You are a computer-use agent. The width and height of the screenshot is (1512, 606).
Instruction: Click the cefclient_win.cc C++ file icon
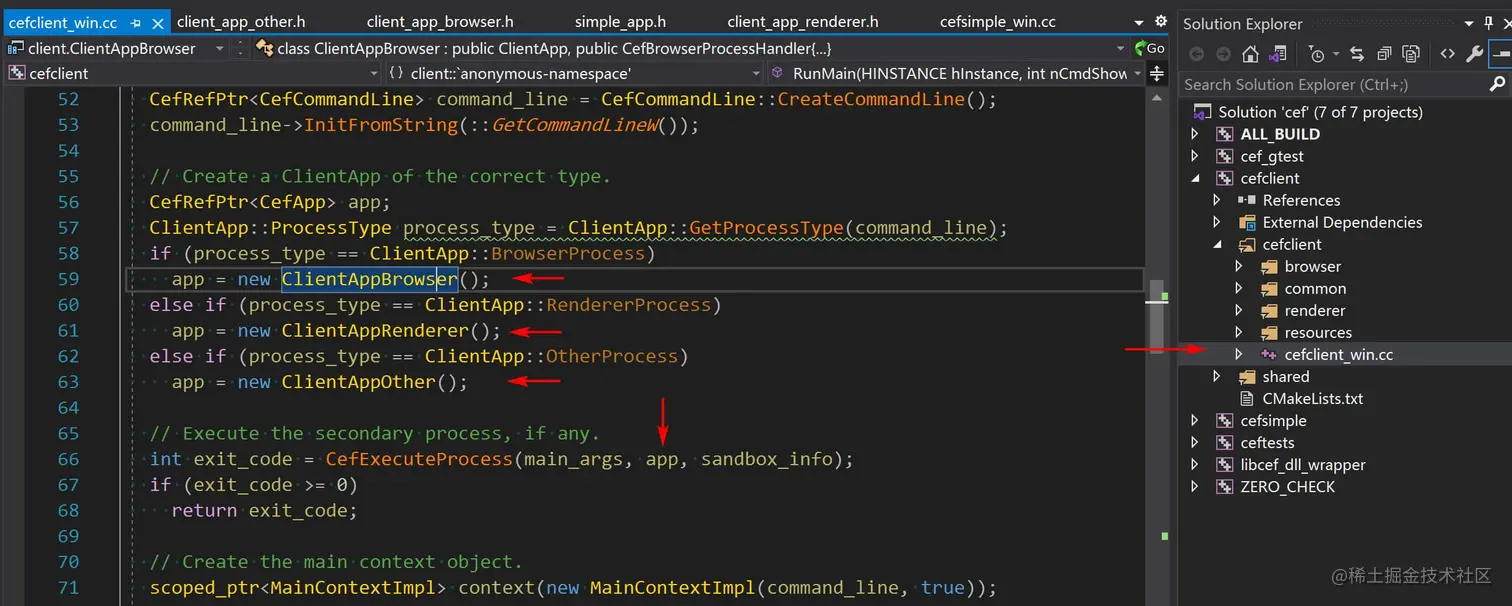pos(1268,354)
